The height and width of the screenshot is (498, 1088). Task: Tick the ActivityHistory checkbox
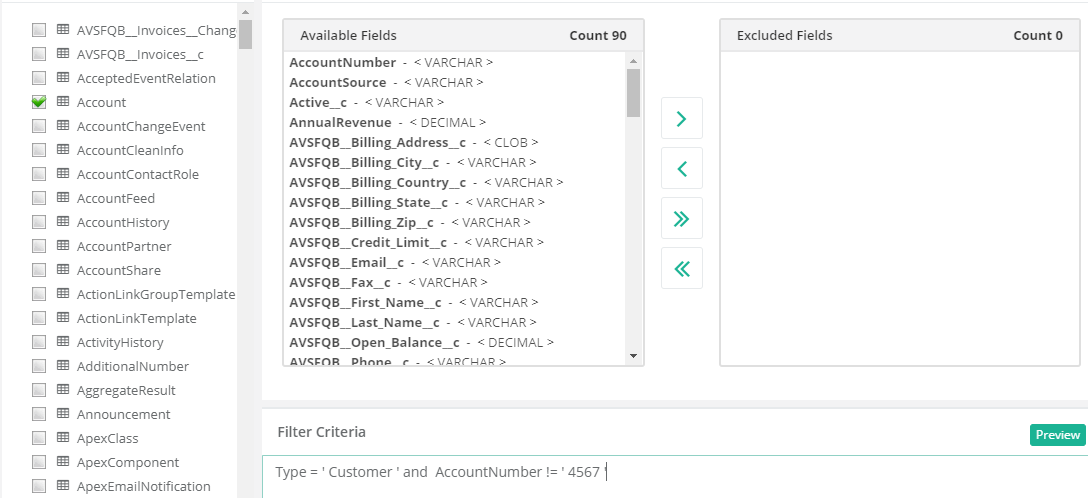pos(39,342)
